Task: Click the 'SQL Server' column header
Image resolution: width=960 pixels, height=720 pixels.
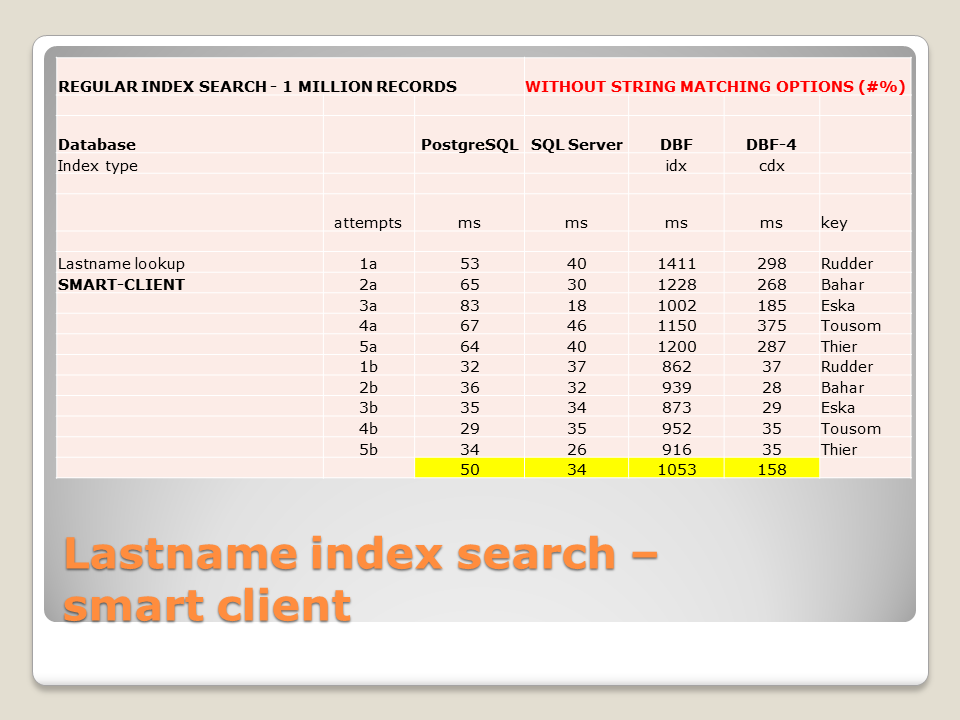Action: coord(576,145)
